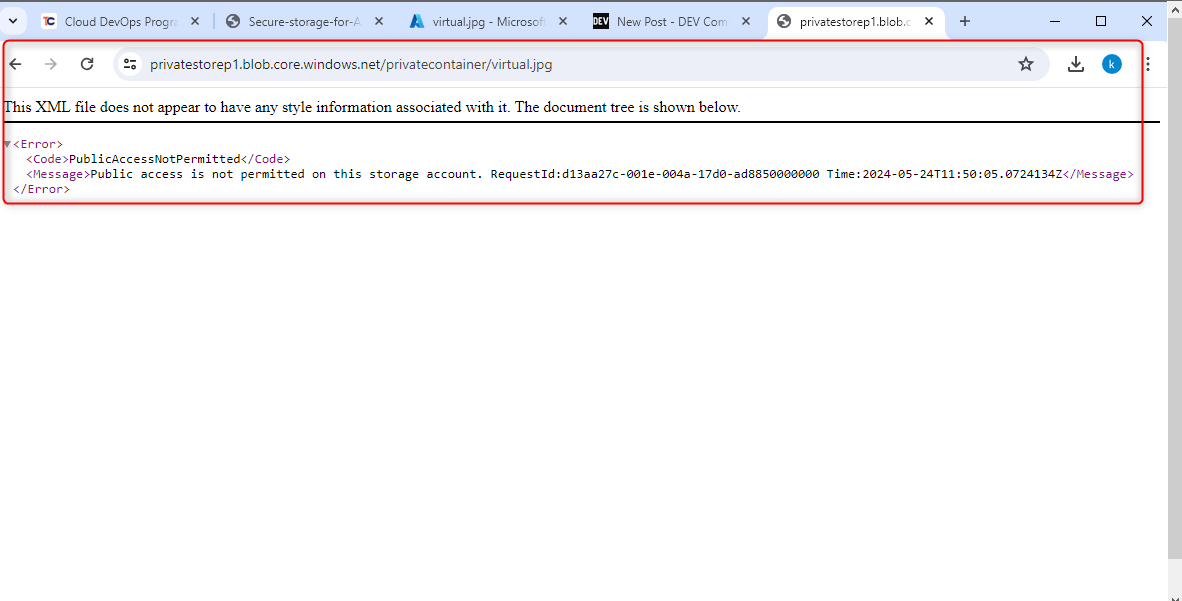Reload the page with the refresh icon
1182x601 pixels.
[87, 64]
